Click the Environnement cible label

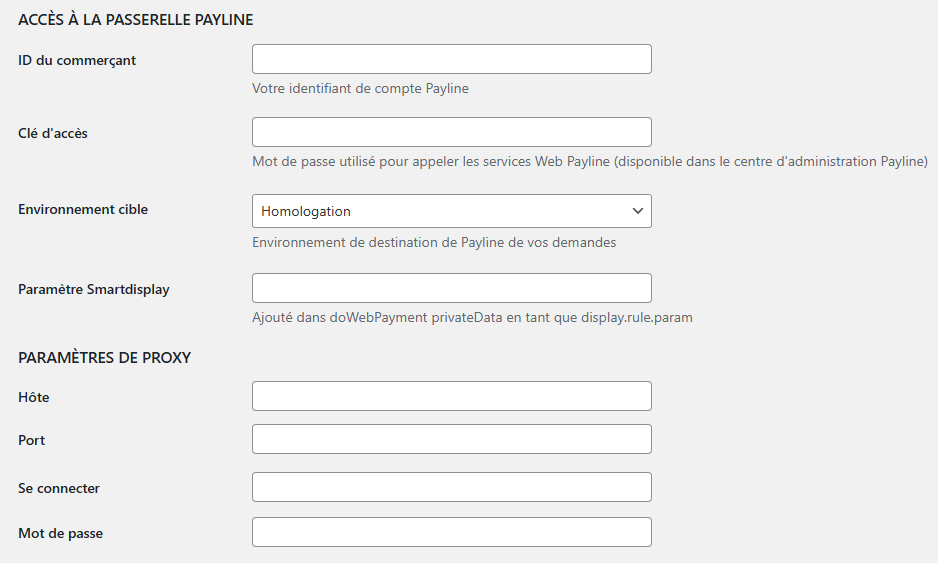point(83,209)
